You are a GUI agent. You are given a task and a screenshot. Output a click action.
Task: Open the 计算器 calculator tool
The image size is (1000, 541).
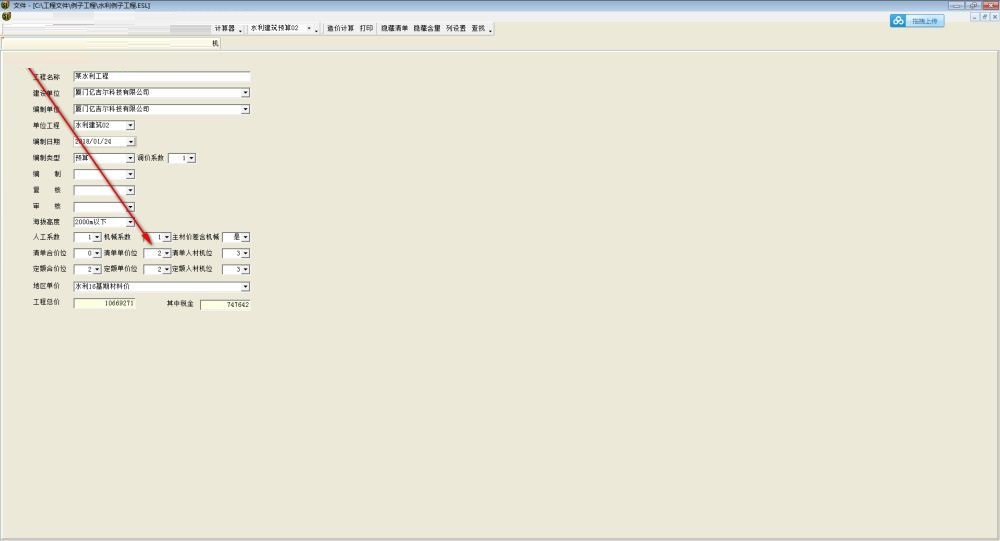click(224, 29)
